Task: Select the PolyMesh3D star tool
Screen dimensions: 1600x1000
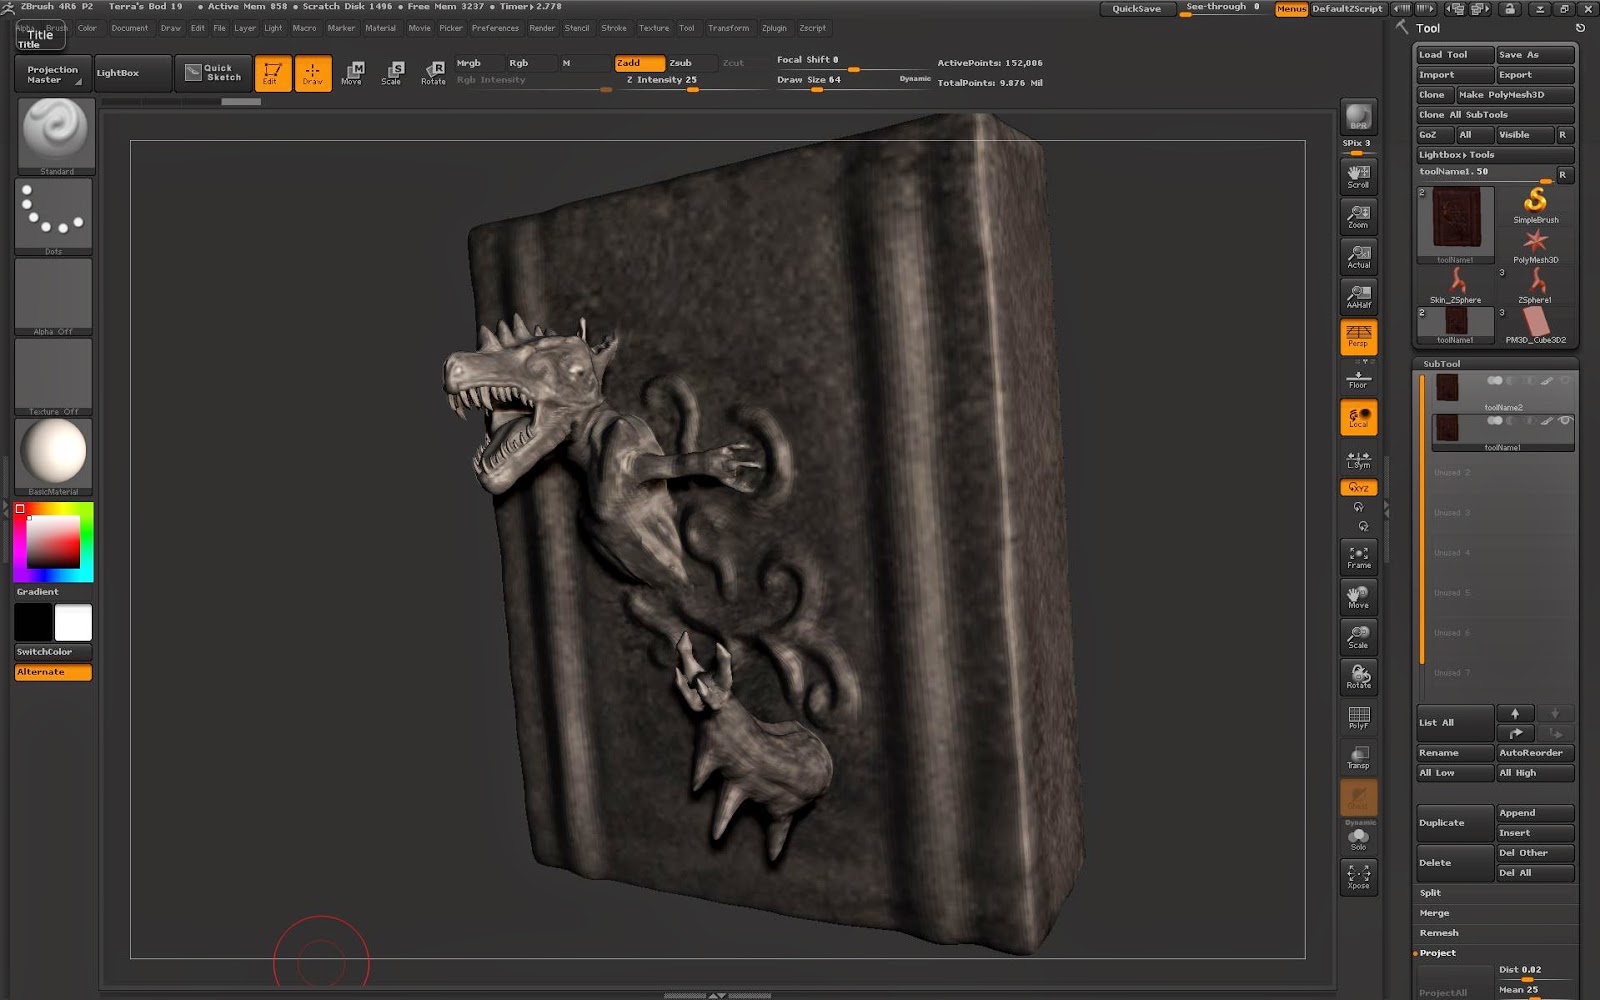Action: 1535,245
